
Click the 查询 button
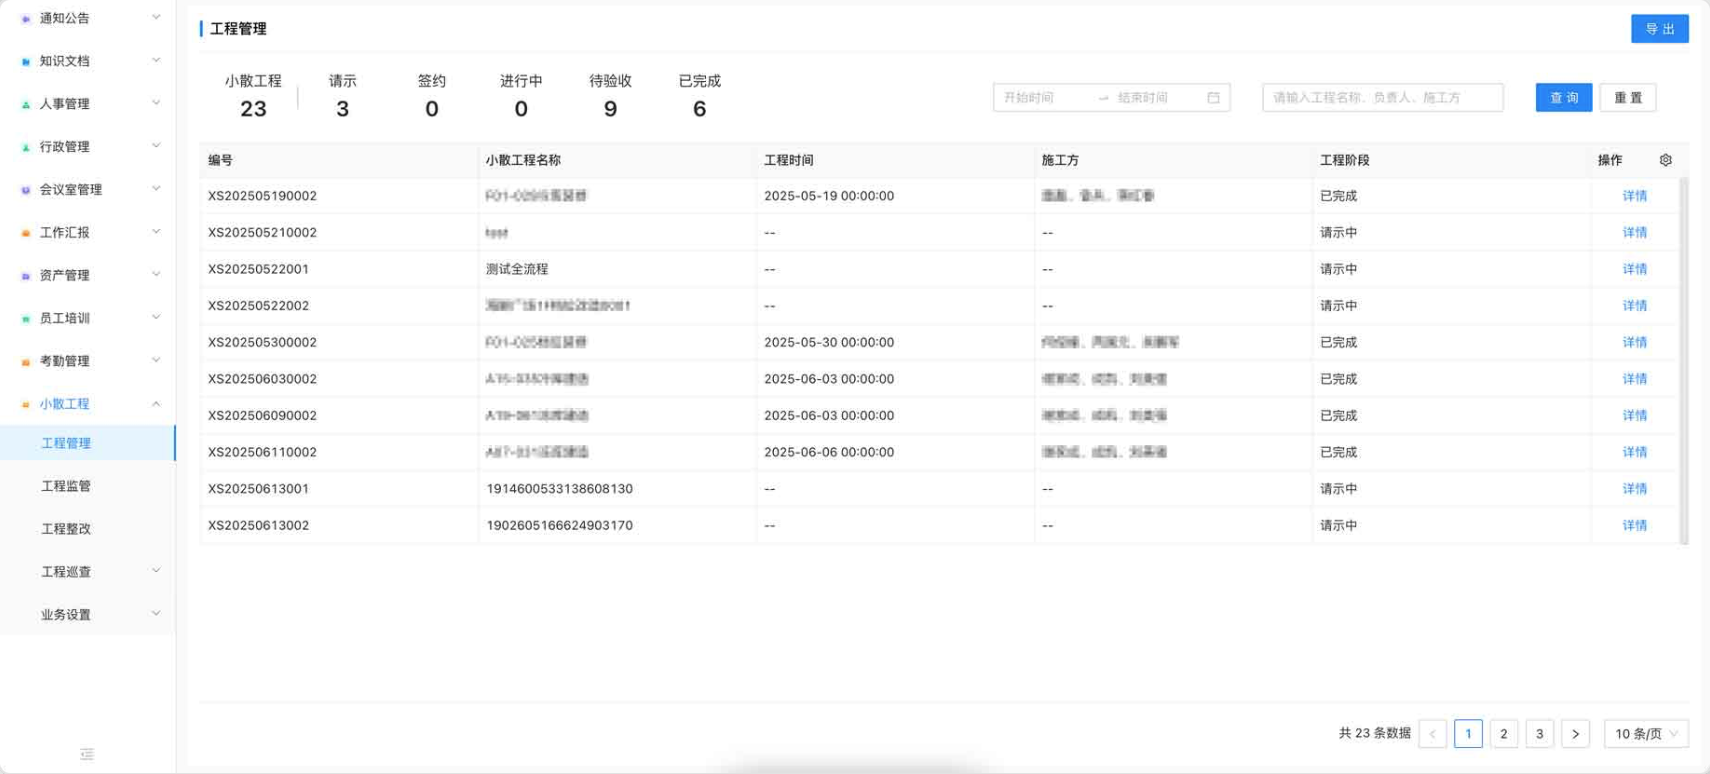(x=1564, y=98)
